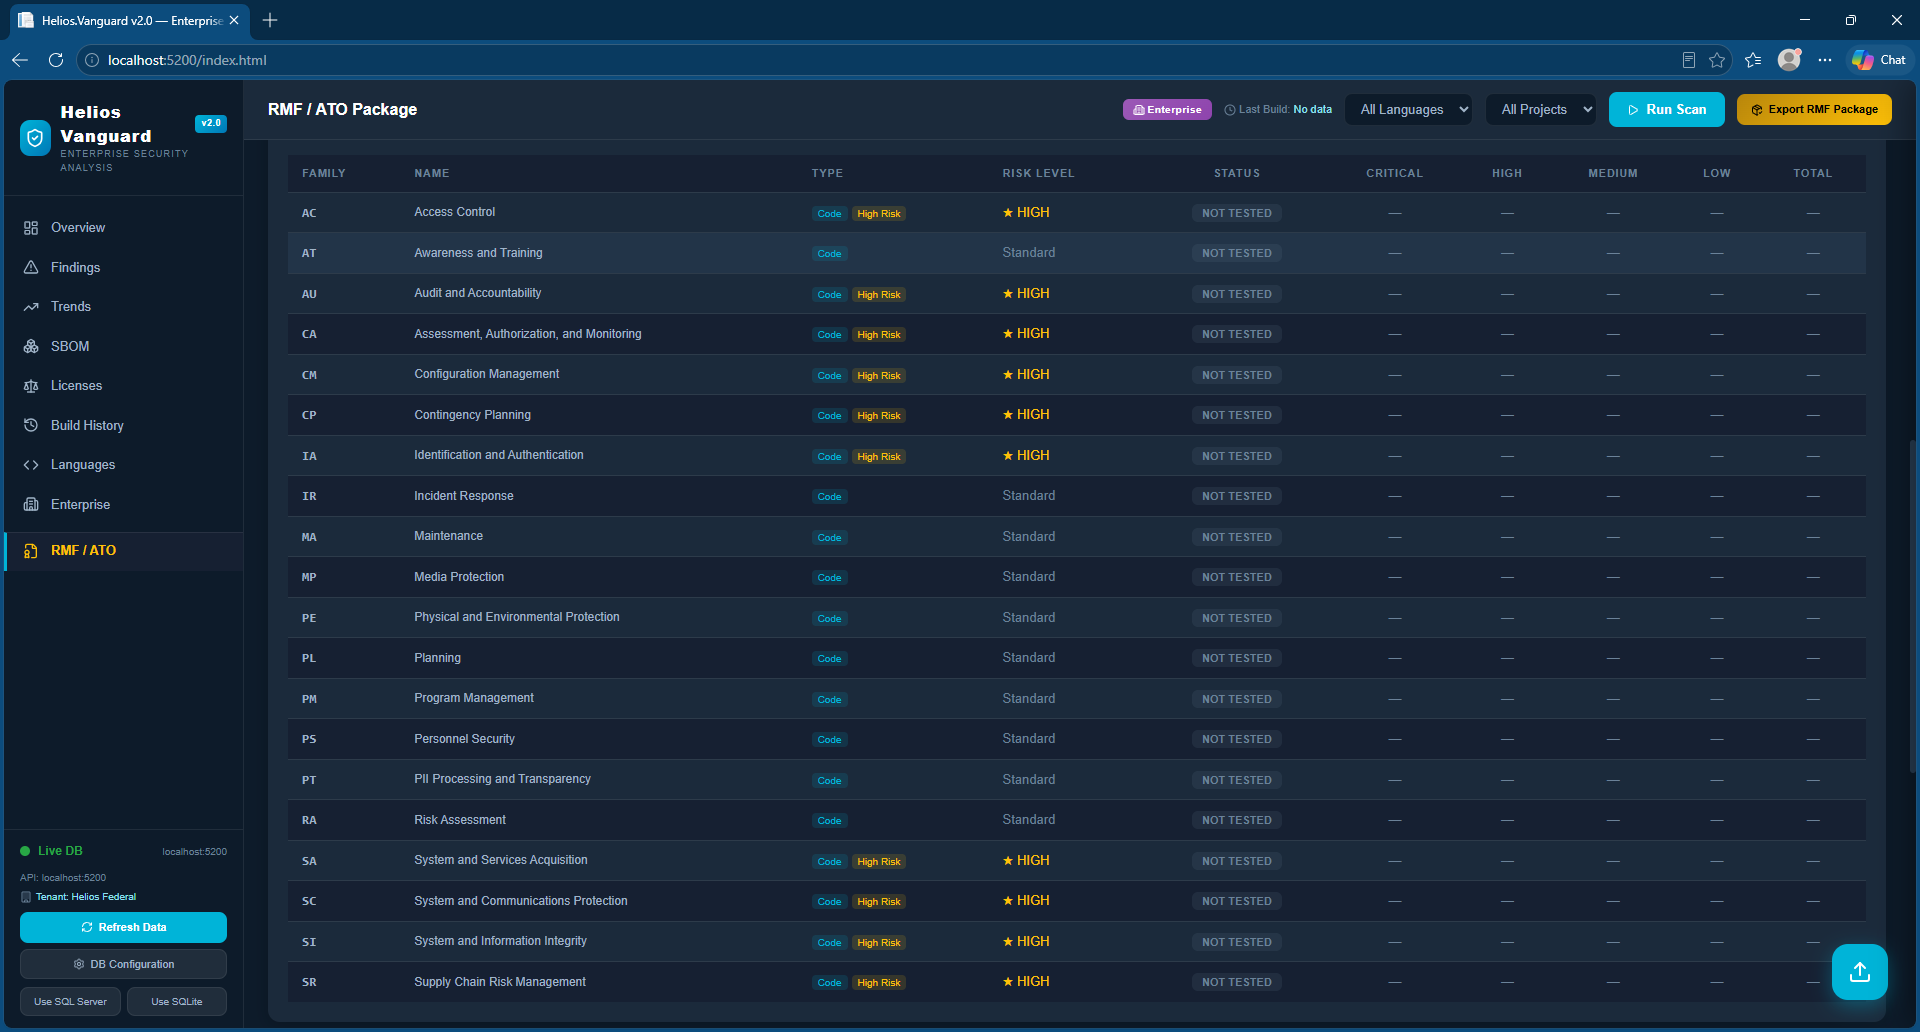
Task: Open reader view icon in address bar
Action: pyautogui.click(x=1689, y=60)
